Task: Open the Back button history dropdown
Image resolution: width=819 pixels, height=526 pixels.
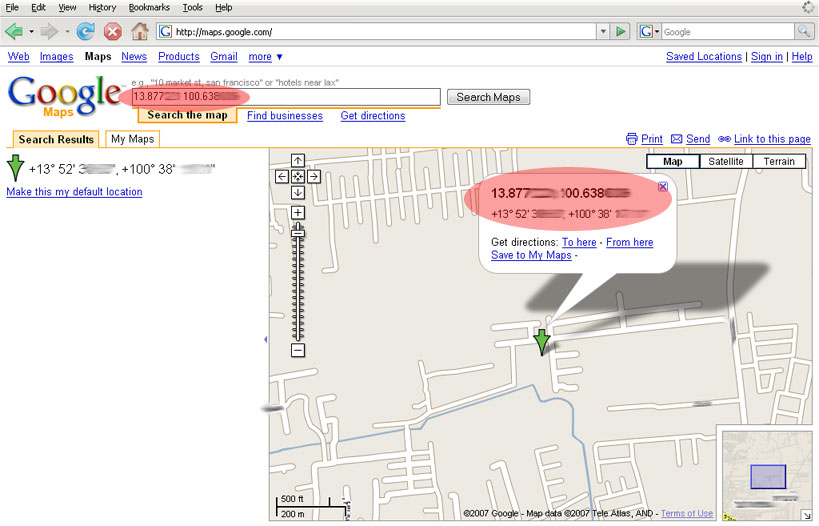Action: point(31,32)
